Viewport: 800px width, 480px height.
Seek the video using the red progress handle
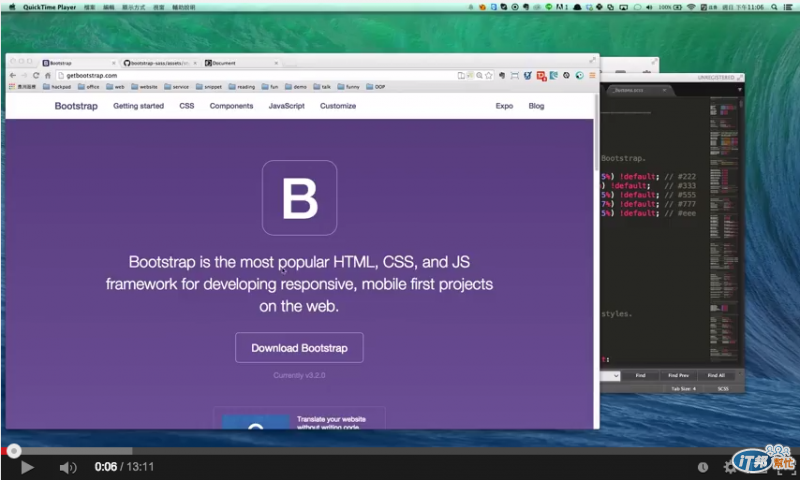[14, 451]
